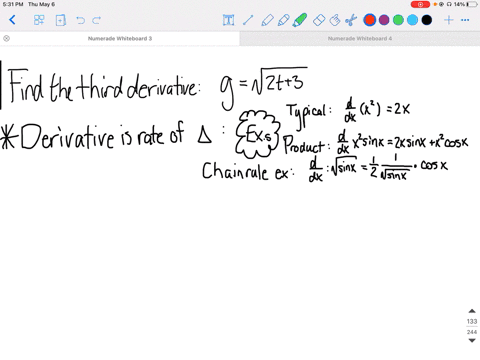Tap the 5:31 PM clock in the status bar
The width and height of the screenshot is (480, 360).
[13, 4]
